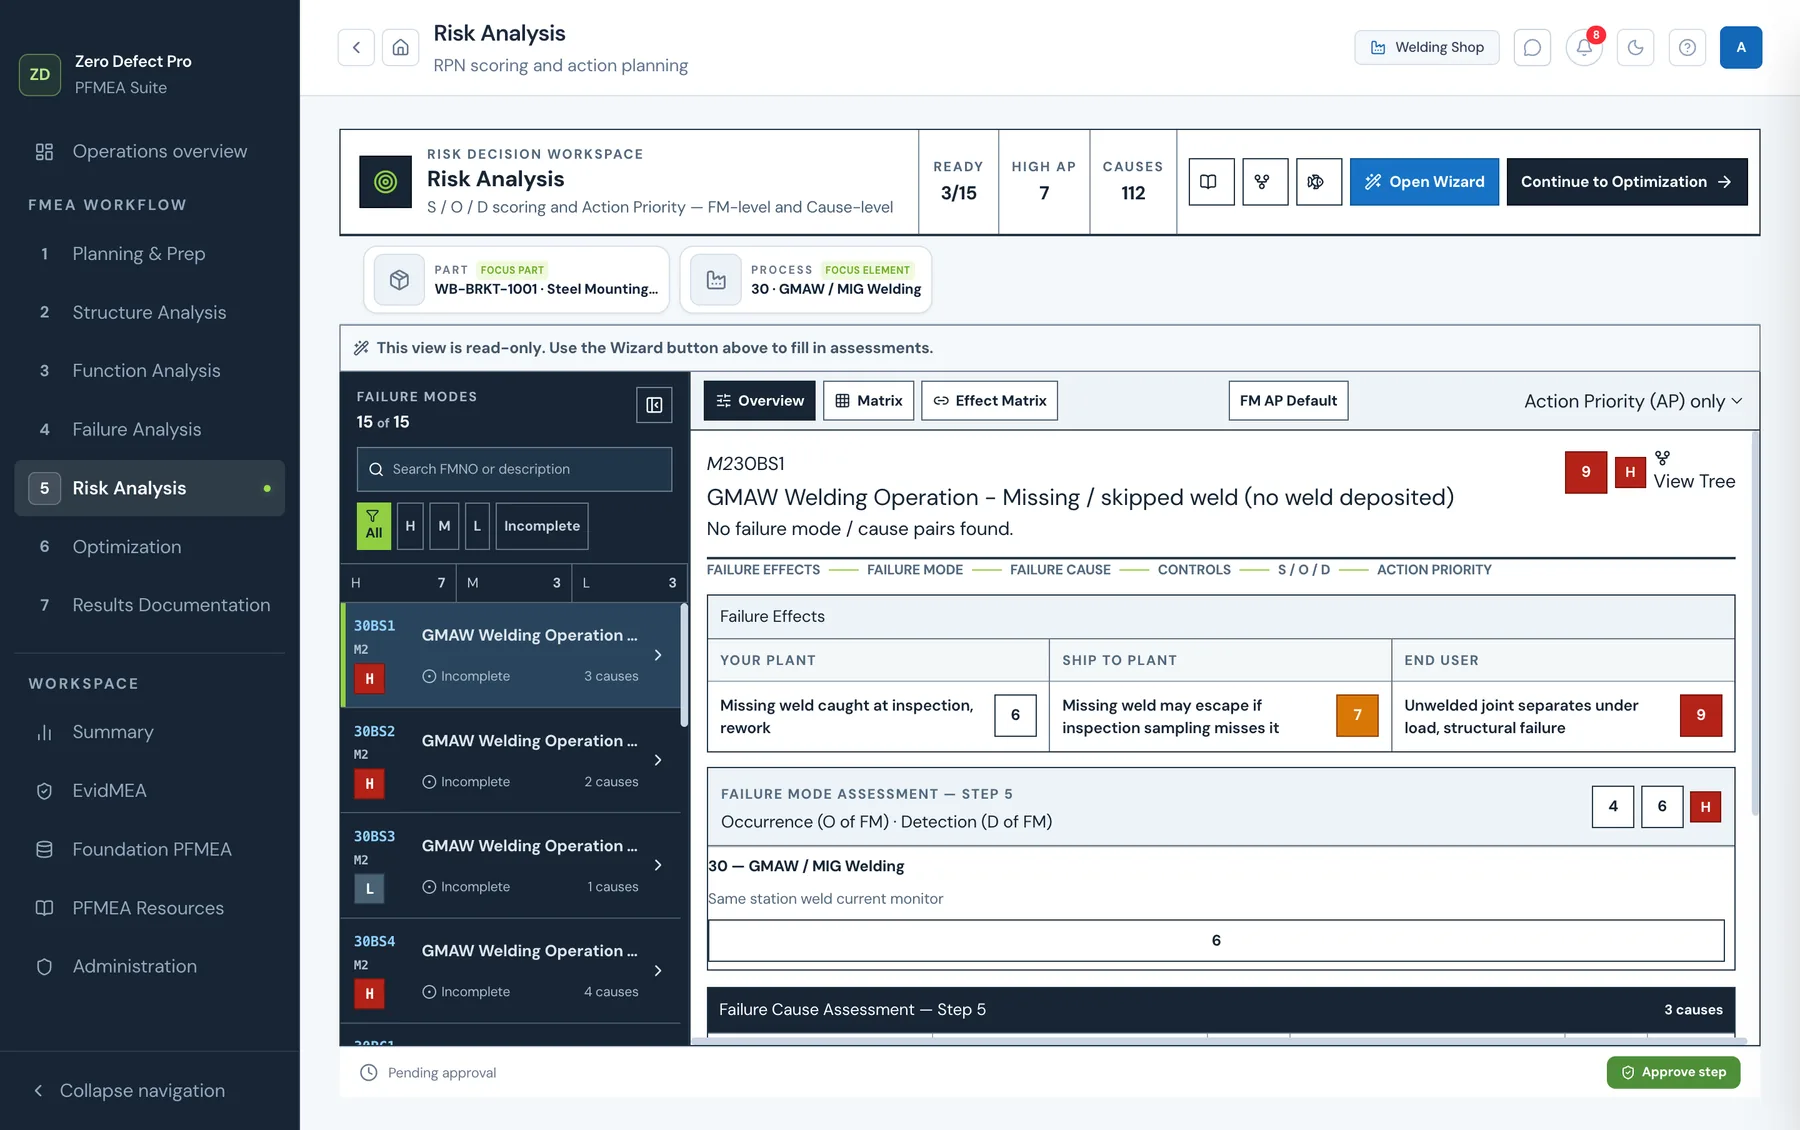Click orange 7 severity badge
The width and height of the screenshot is (1800, 1130).
(x=1357, y=715)
